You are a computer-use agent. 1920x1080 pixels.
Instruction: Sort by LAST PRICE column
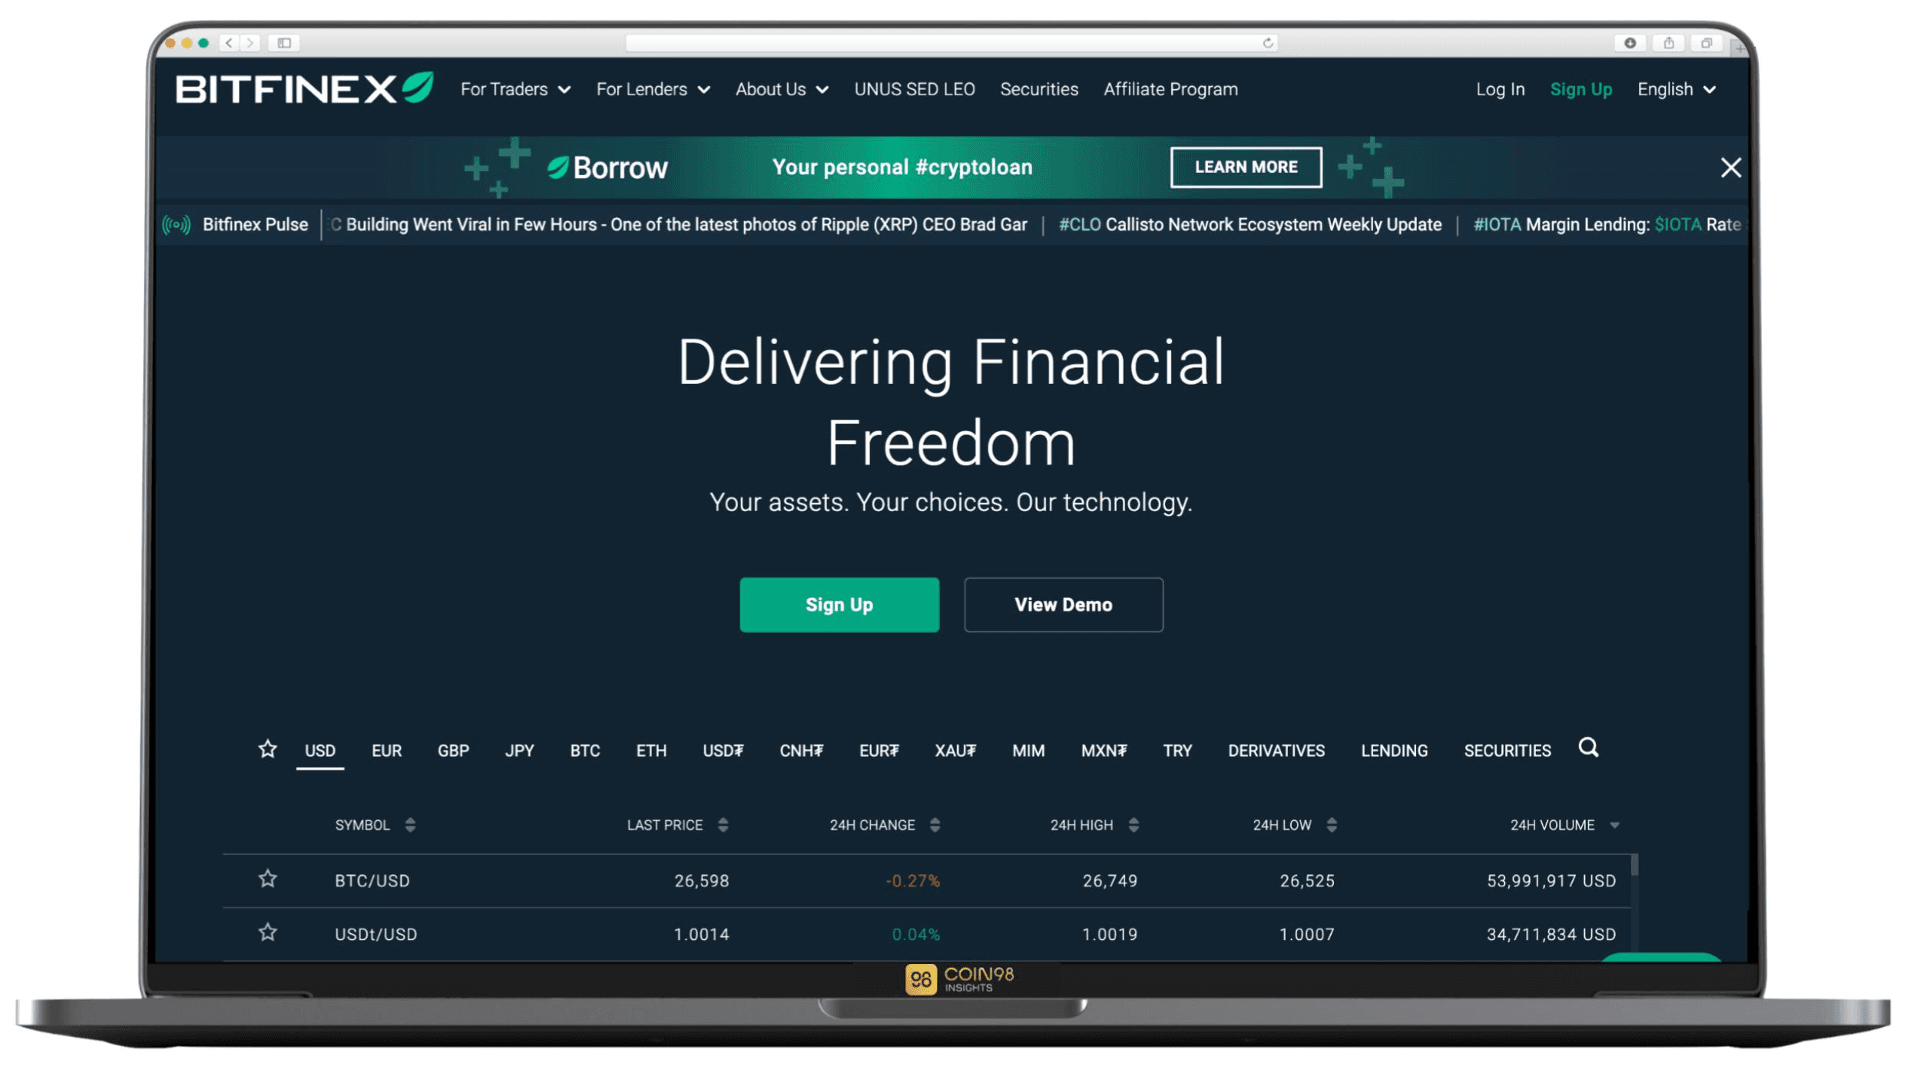(677, 825)
